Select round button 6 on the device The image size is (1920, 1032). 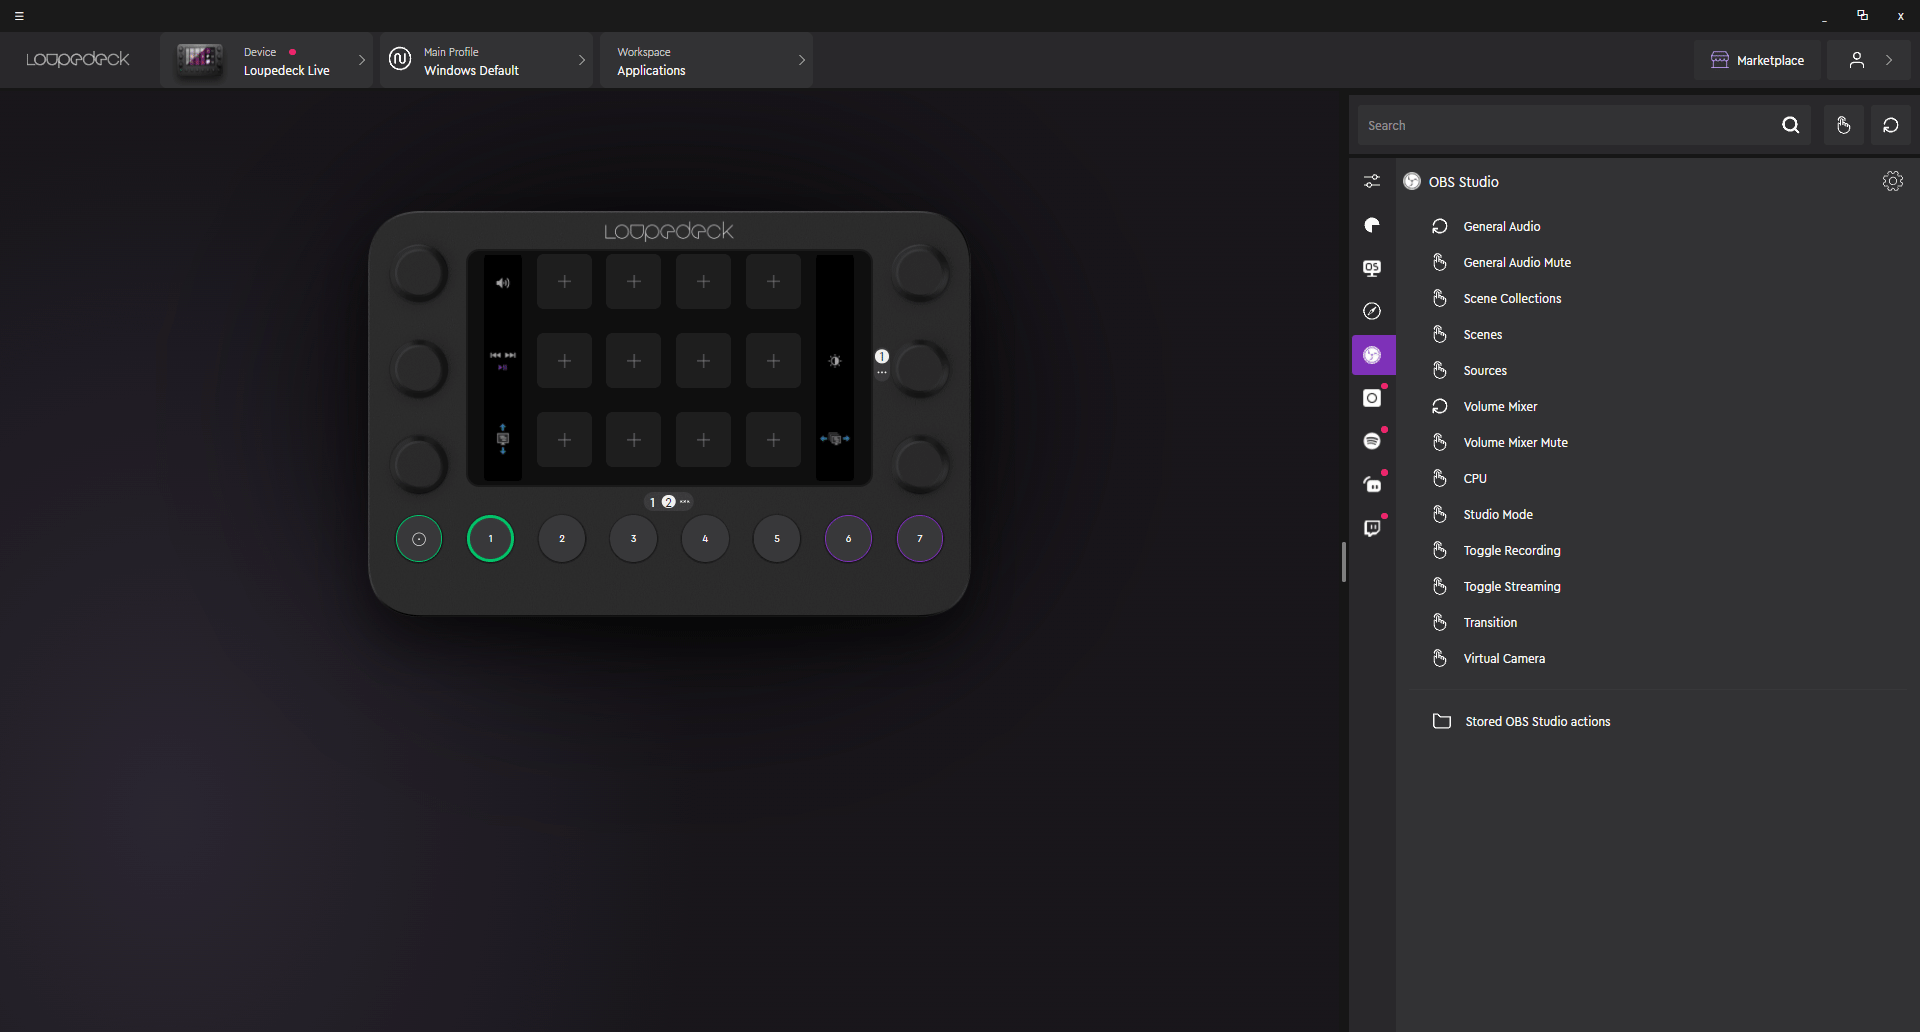tap(848, 539)
